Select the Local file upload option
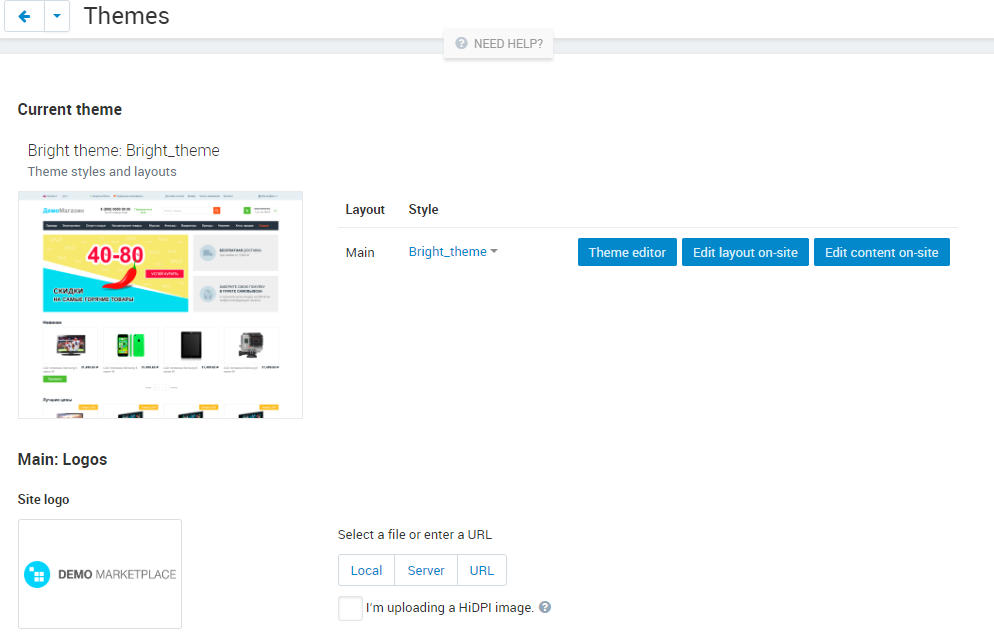994x634 pixels. (x=366, y=570)
